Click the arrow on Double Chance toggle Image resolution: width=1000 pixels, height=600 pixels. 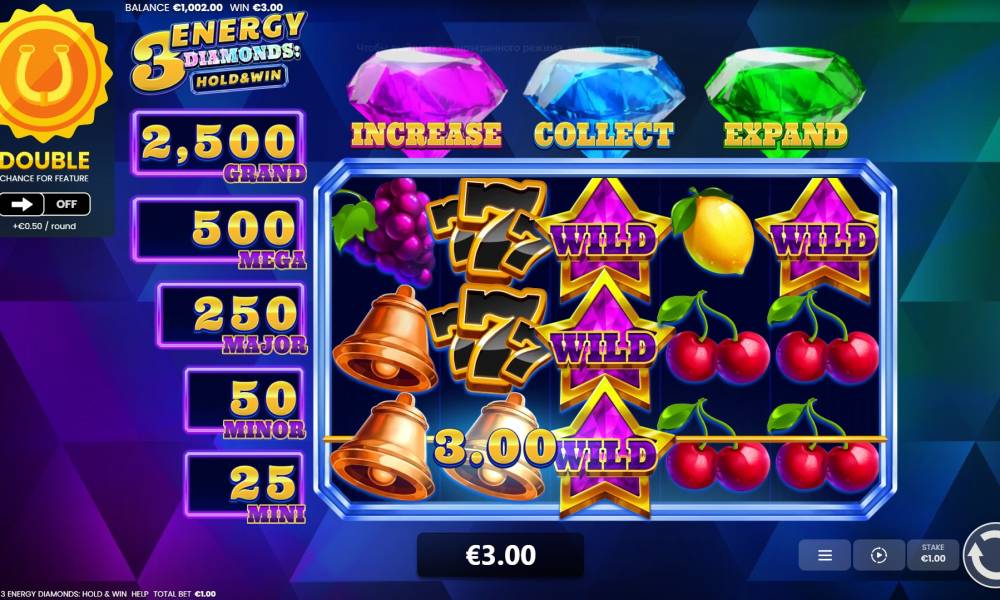22,204
